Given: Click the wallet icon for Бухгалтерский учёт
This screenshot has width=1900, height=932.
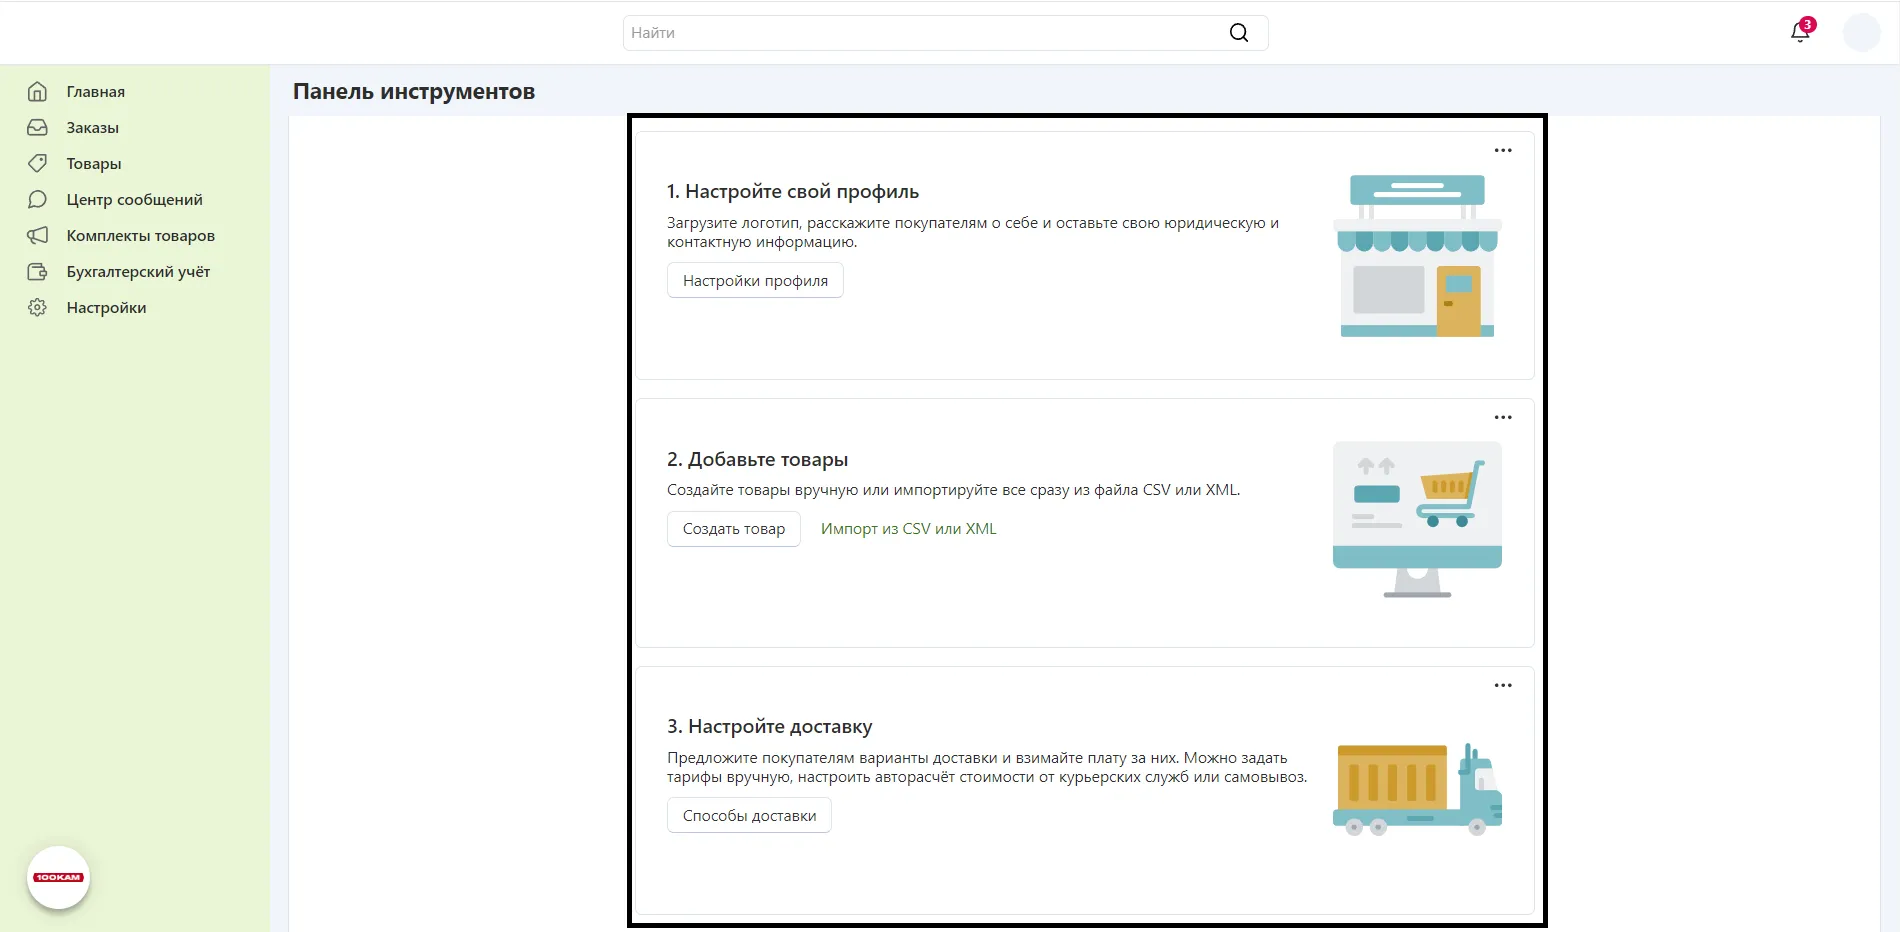Looking at the screenshot, I should (x=37, y=272).
